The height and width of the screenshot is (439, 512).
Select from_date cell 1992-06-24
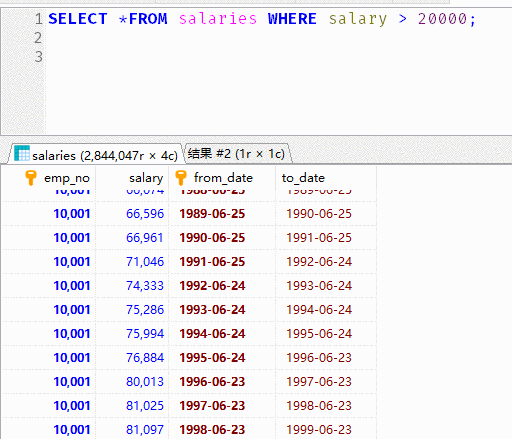222,286
